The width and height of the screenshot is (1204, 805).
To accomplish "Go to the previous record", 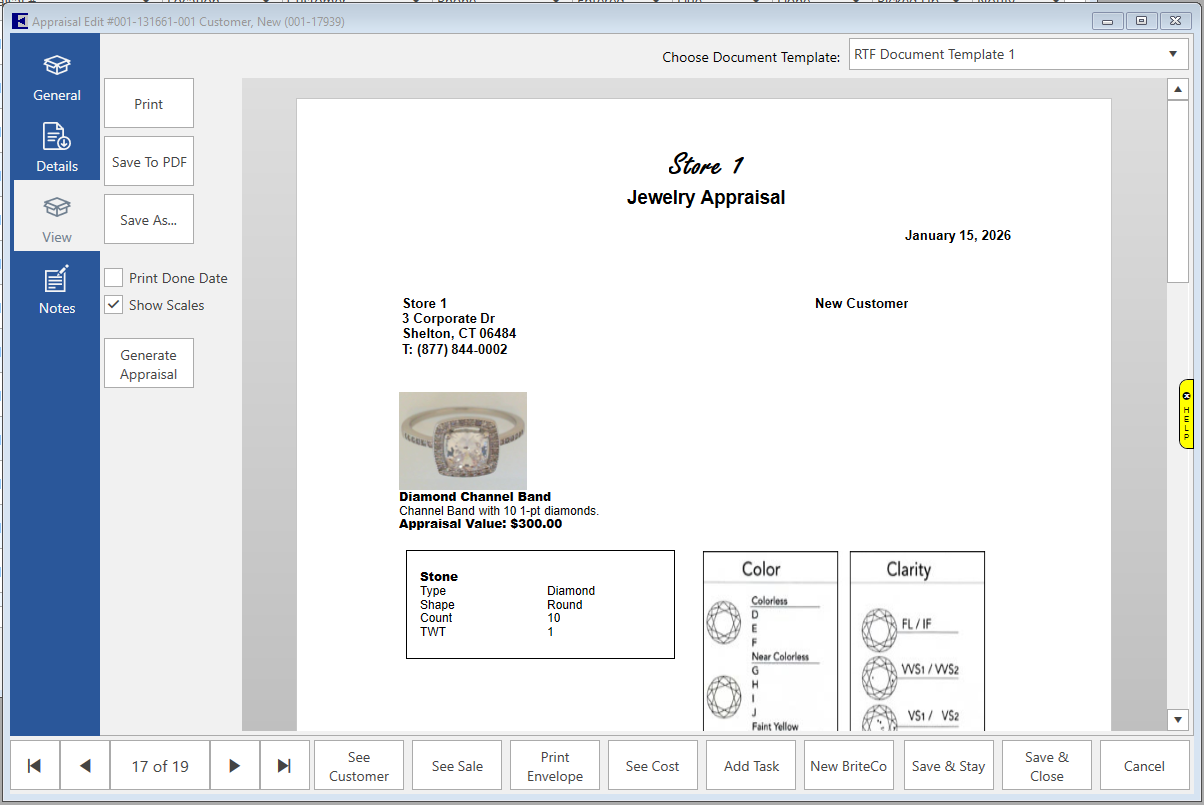I will pos(85,766).
